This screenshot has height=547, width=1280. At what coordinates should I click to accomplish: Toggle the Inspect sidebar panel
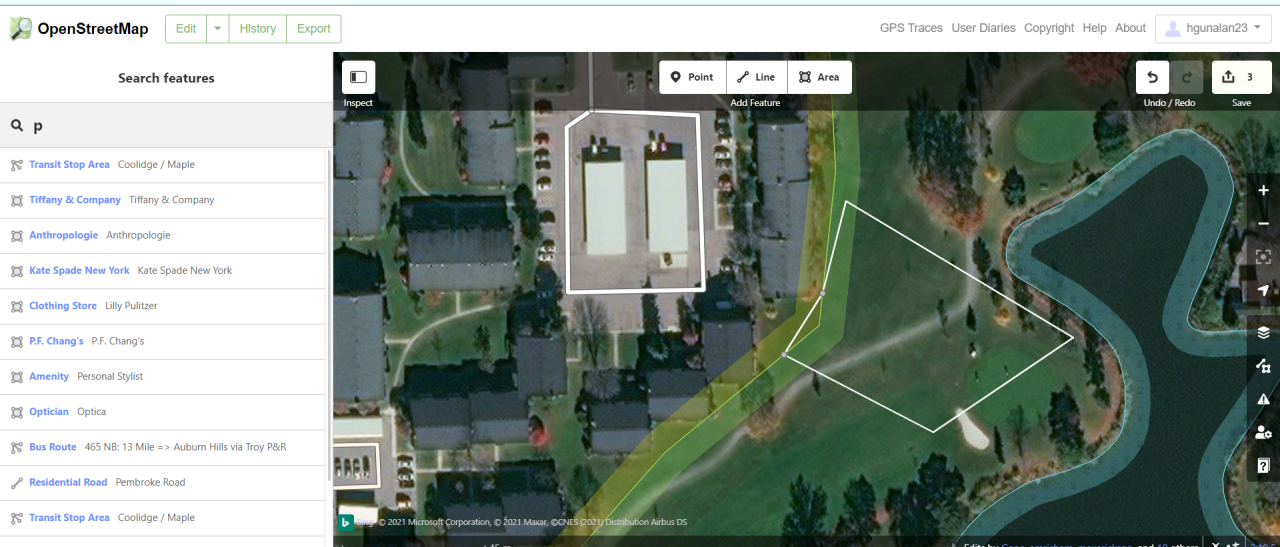358,77
